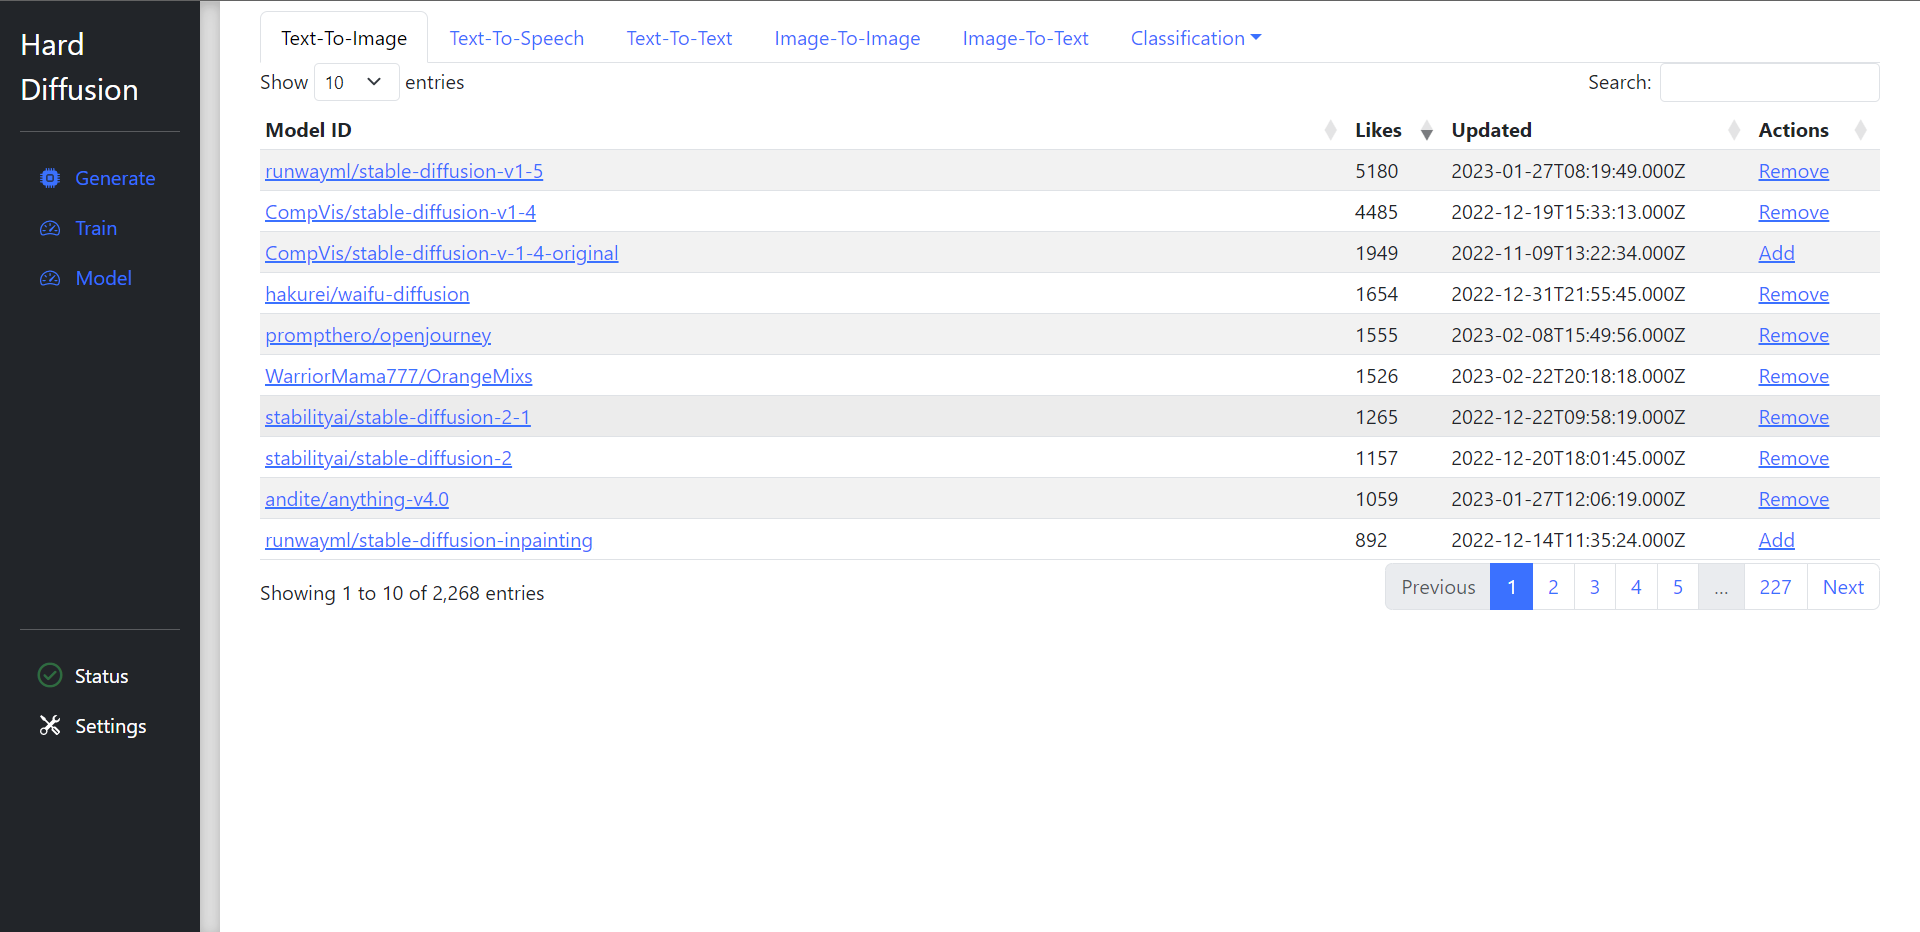Switch to the Text-To-Text tab

point(679,38)
